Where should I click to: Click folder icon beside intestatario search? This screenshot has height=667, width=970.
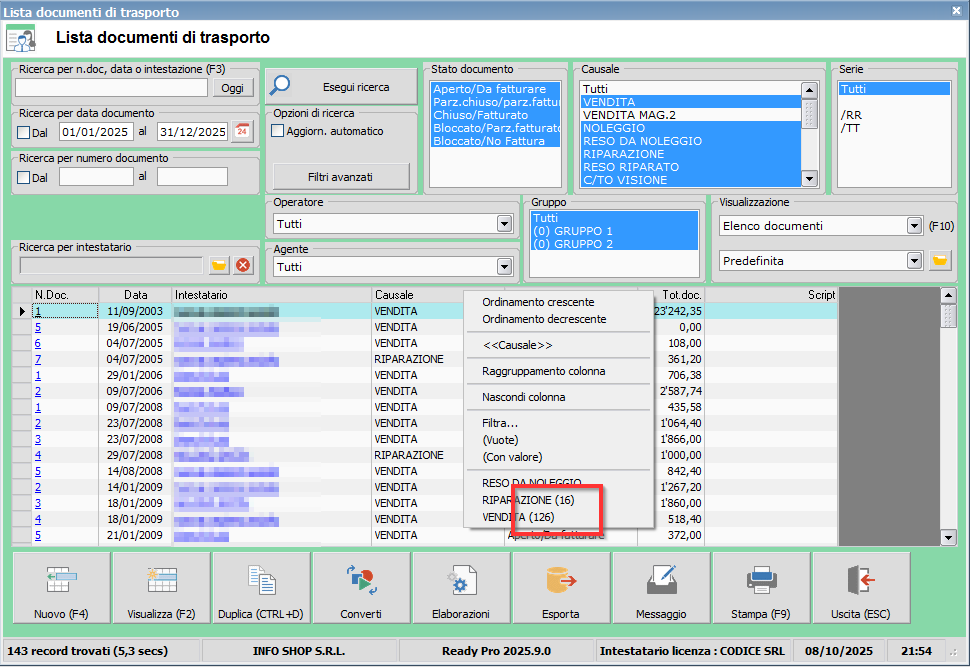tap(219, 265)
